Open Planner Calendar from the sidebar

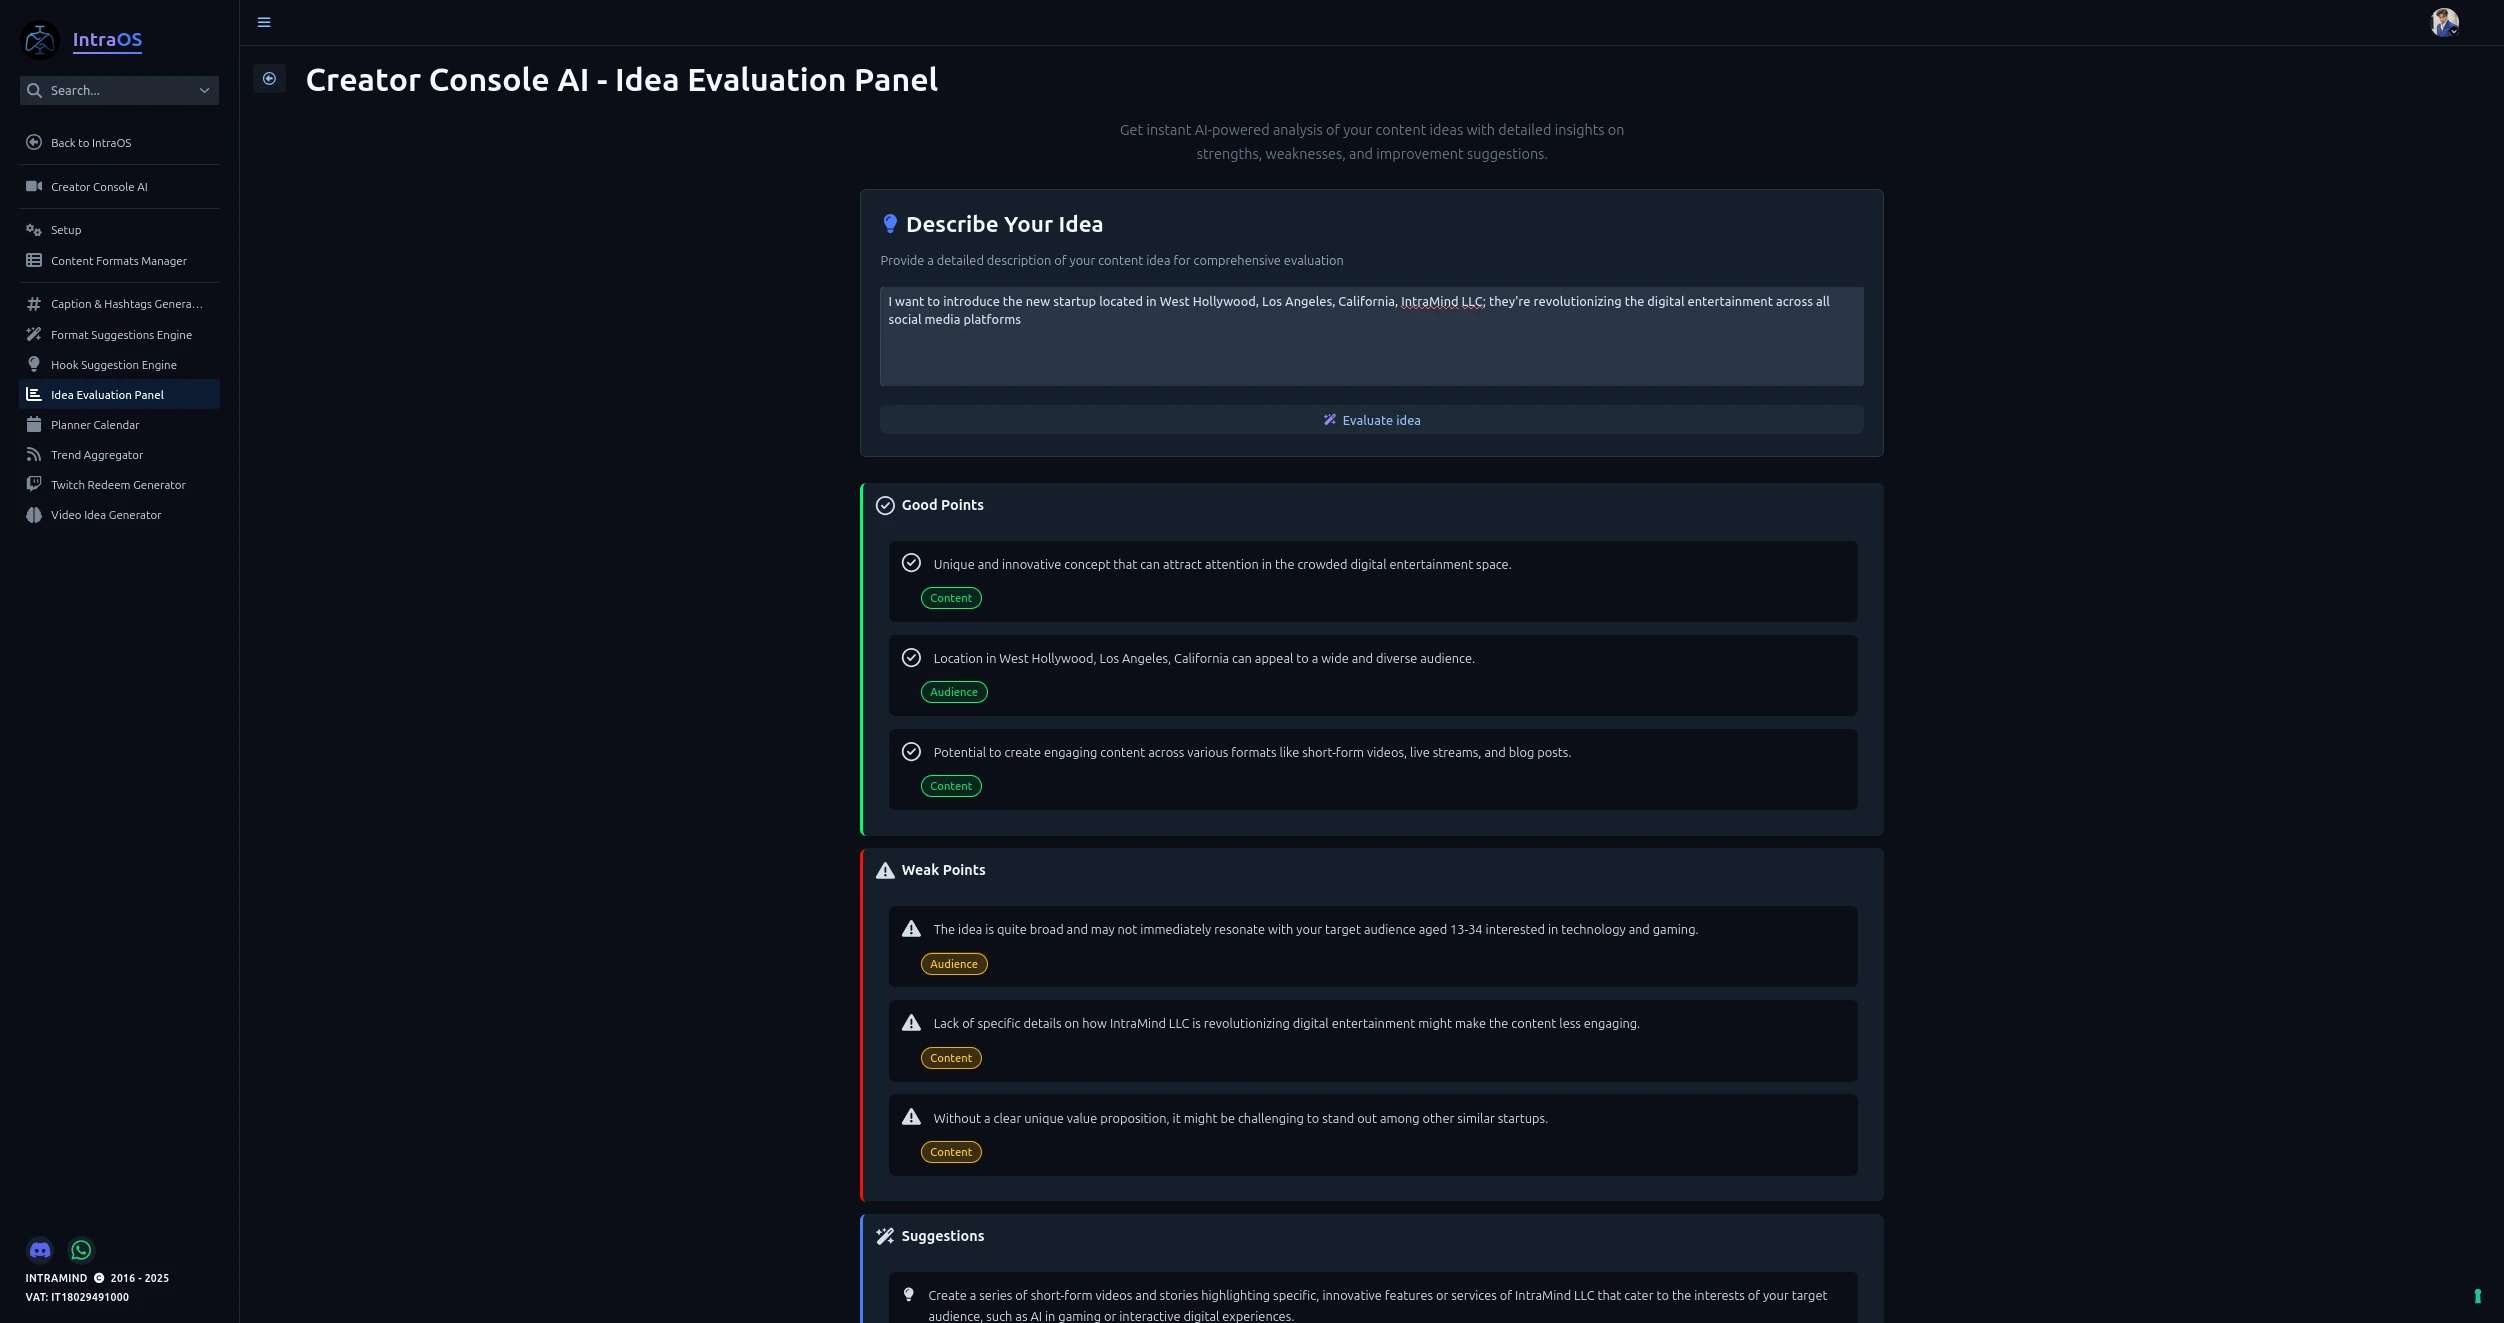[x=95, y=425]
